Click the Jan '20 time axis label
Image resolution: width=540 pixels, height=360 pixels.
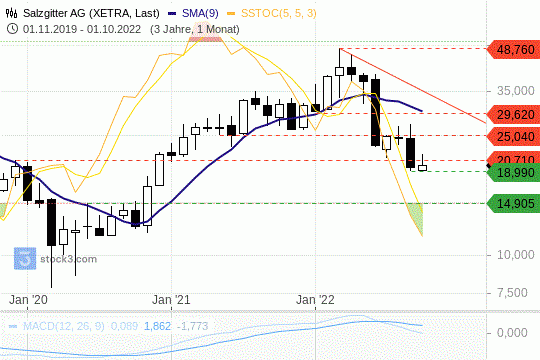click(28, 300)
